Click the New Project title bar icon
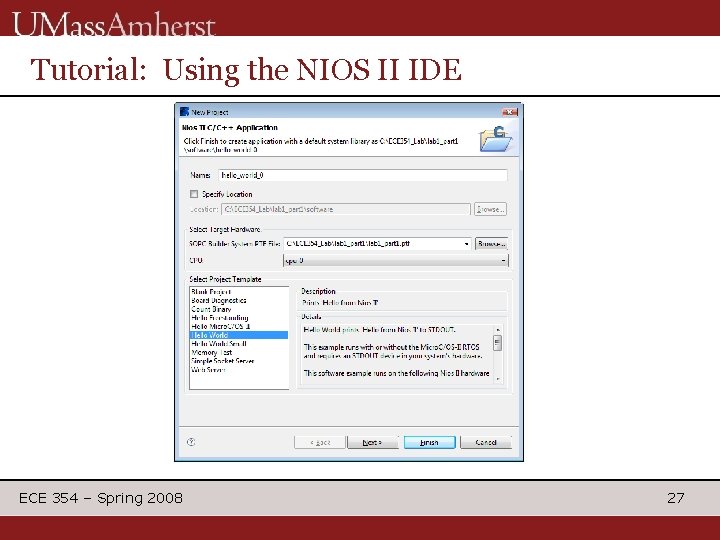The width and height of the screenshot is (720, 540). click(185, 112)
